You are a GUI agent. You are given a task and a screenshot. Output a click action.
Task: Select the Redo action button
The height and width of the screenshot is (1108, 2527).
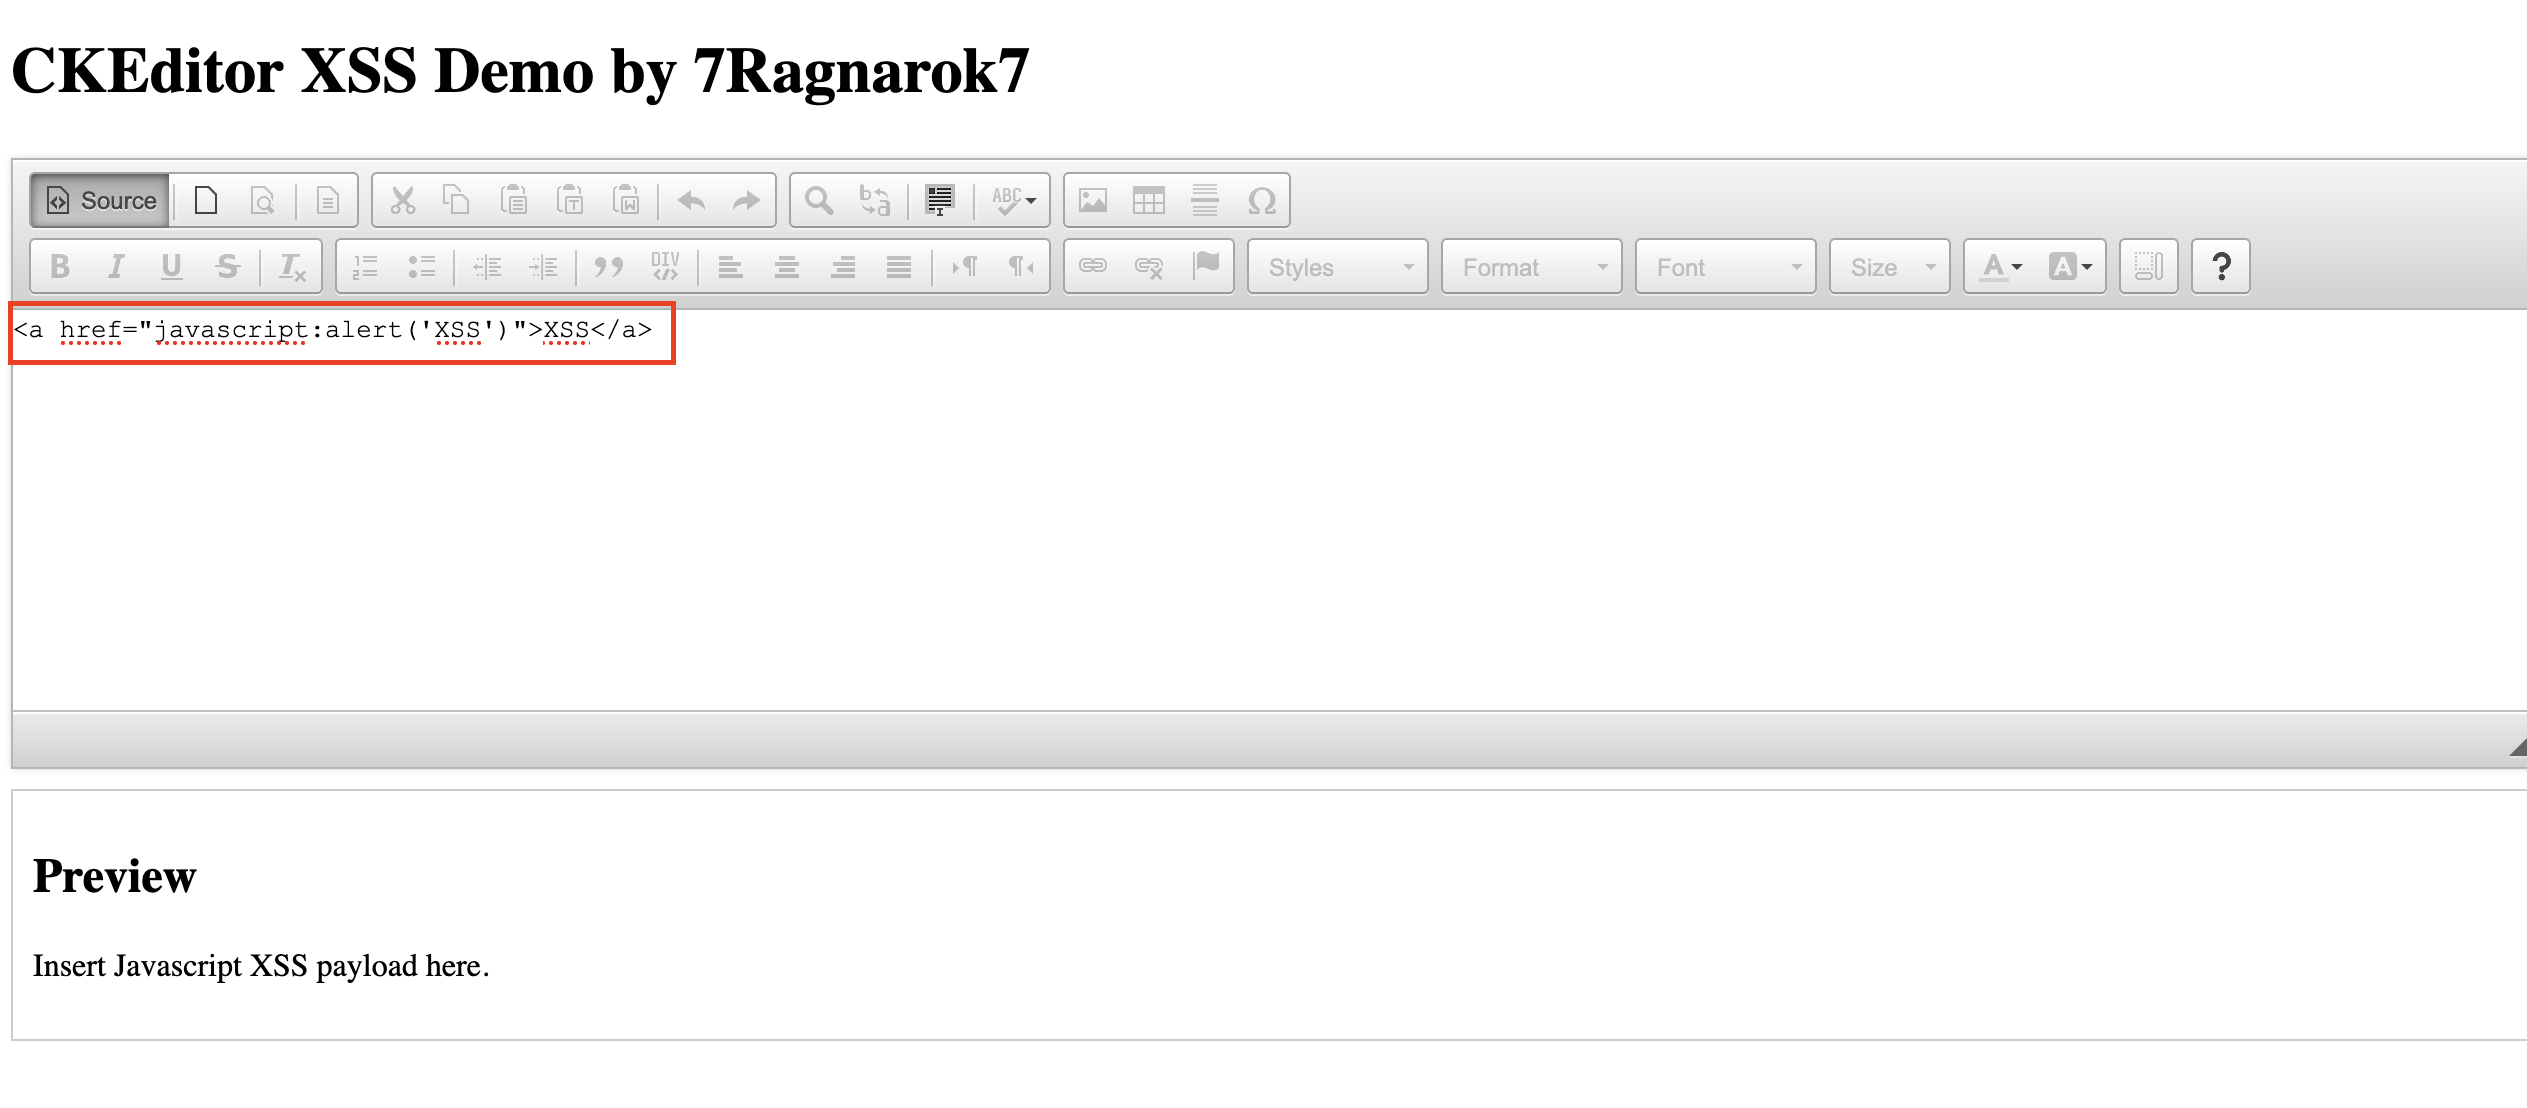(746, 200)
